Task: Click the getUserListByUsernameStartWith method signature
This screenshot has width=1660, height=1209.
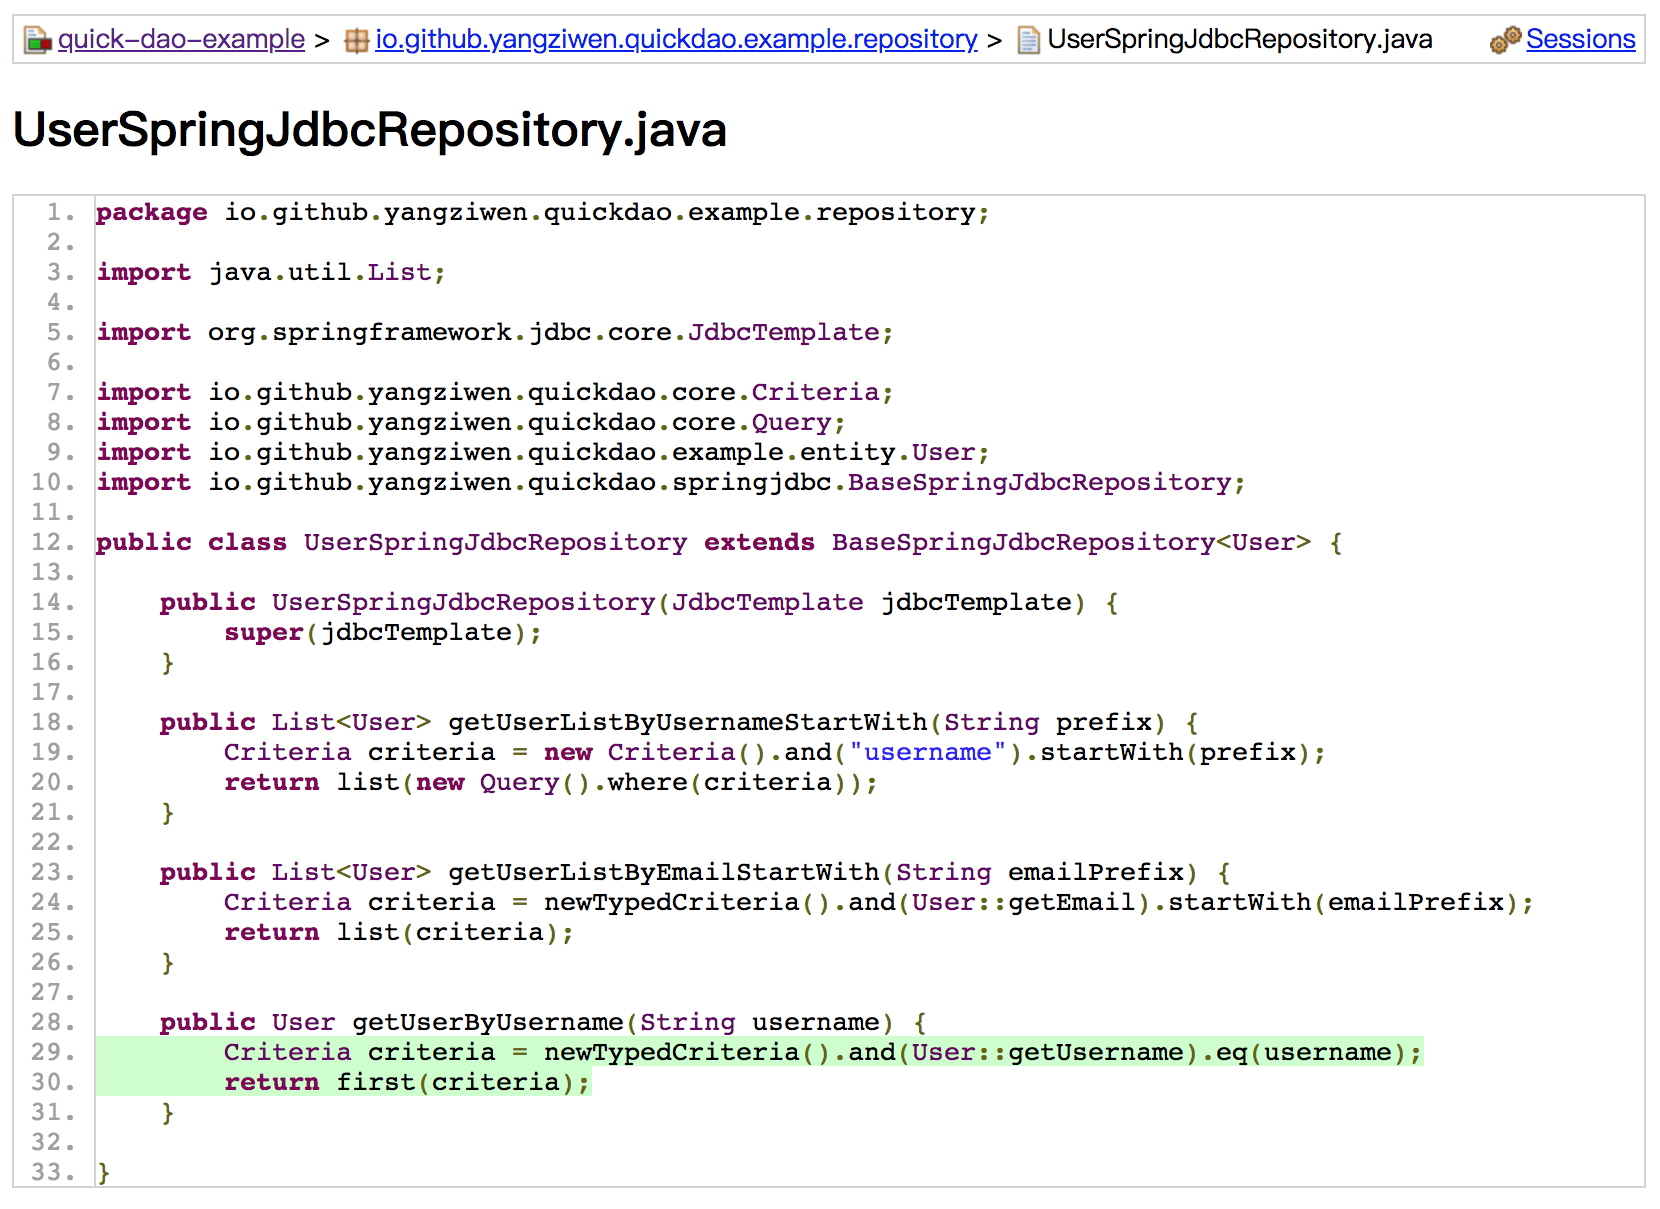Action: pos(679,723)
